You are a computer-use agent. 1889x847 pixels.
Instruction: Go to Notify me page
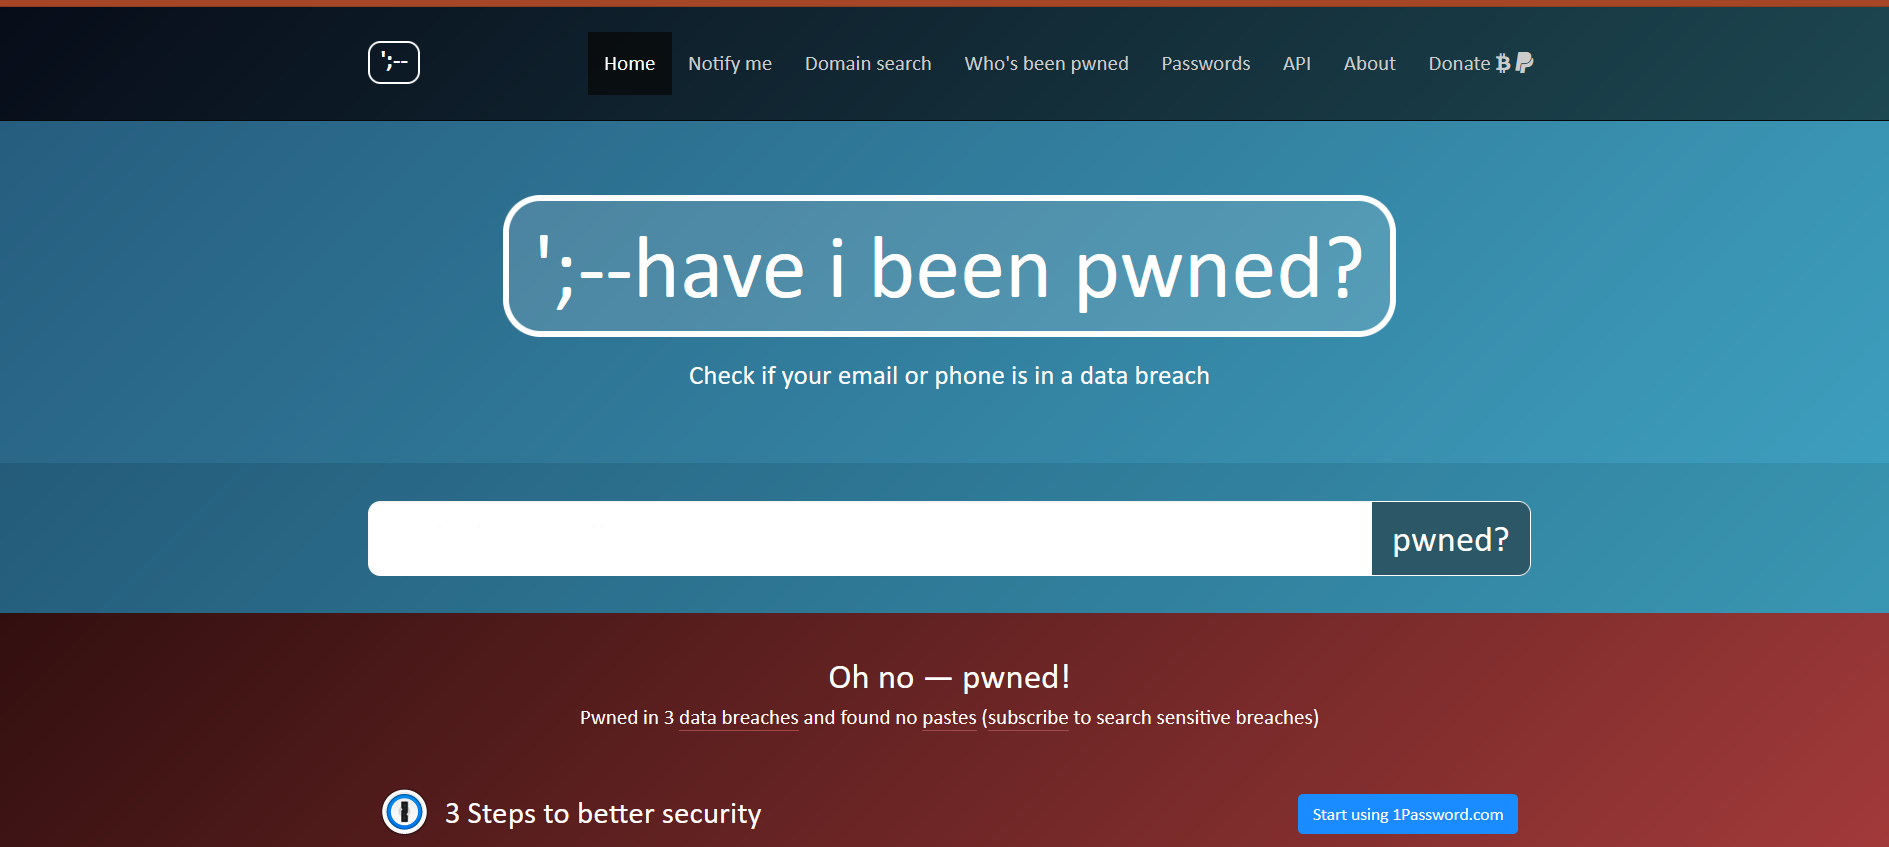tap(730, 63)
